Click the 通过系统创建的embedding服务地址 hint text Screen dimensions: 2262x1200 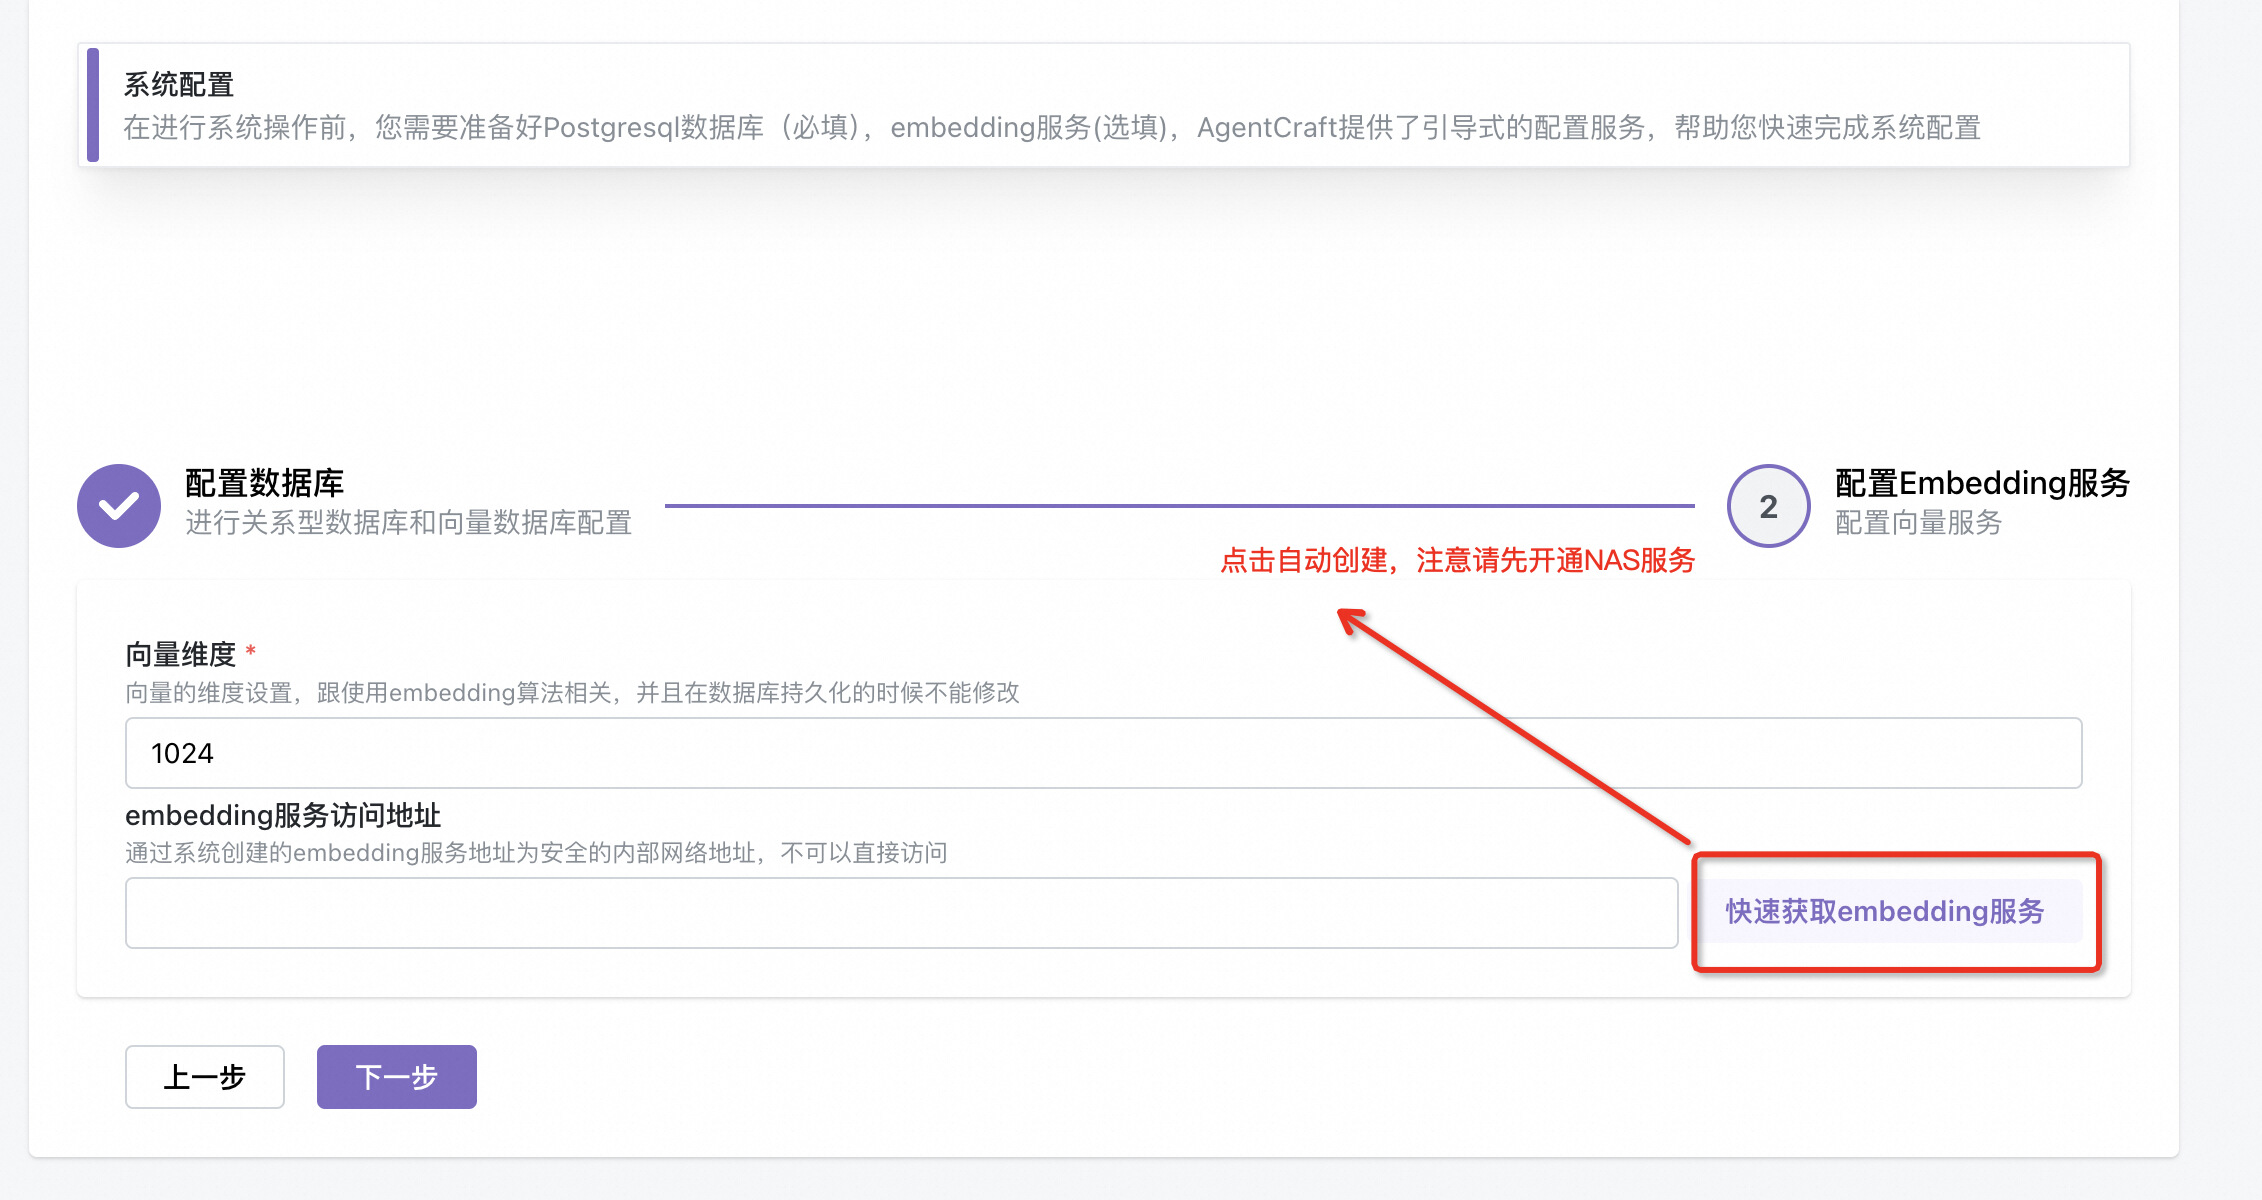535,853
